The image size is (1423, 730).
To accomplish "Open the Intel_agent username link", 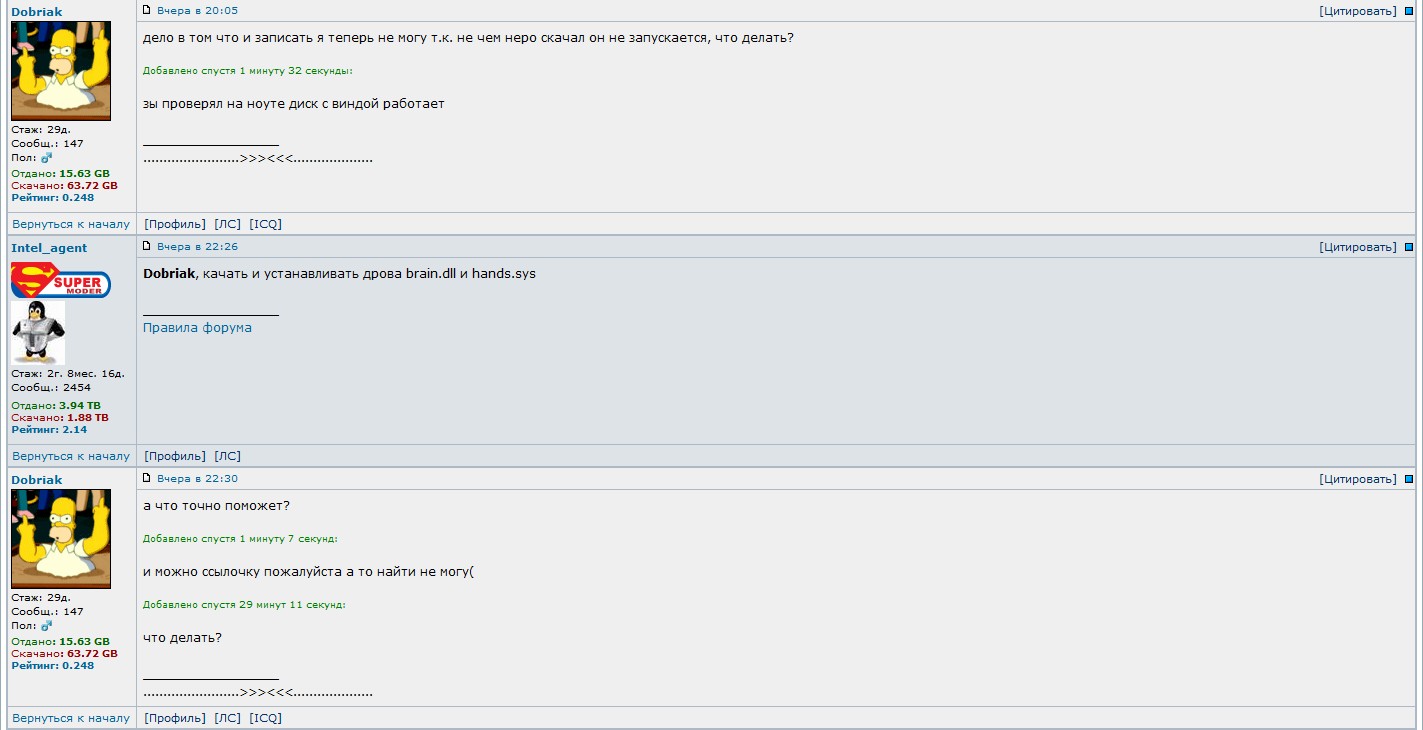I will point(49,248).
